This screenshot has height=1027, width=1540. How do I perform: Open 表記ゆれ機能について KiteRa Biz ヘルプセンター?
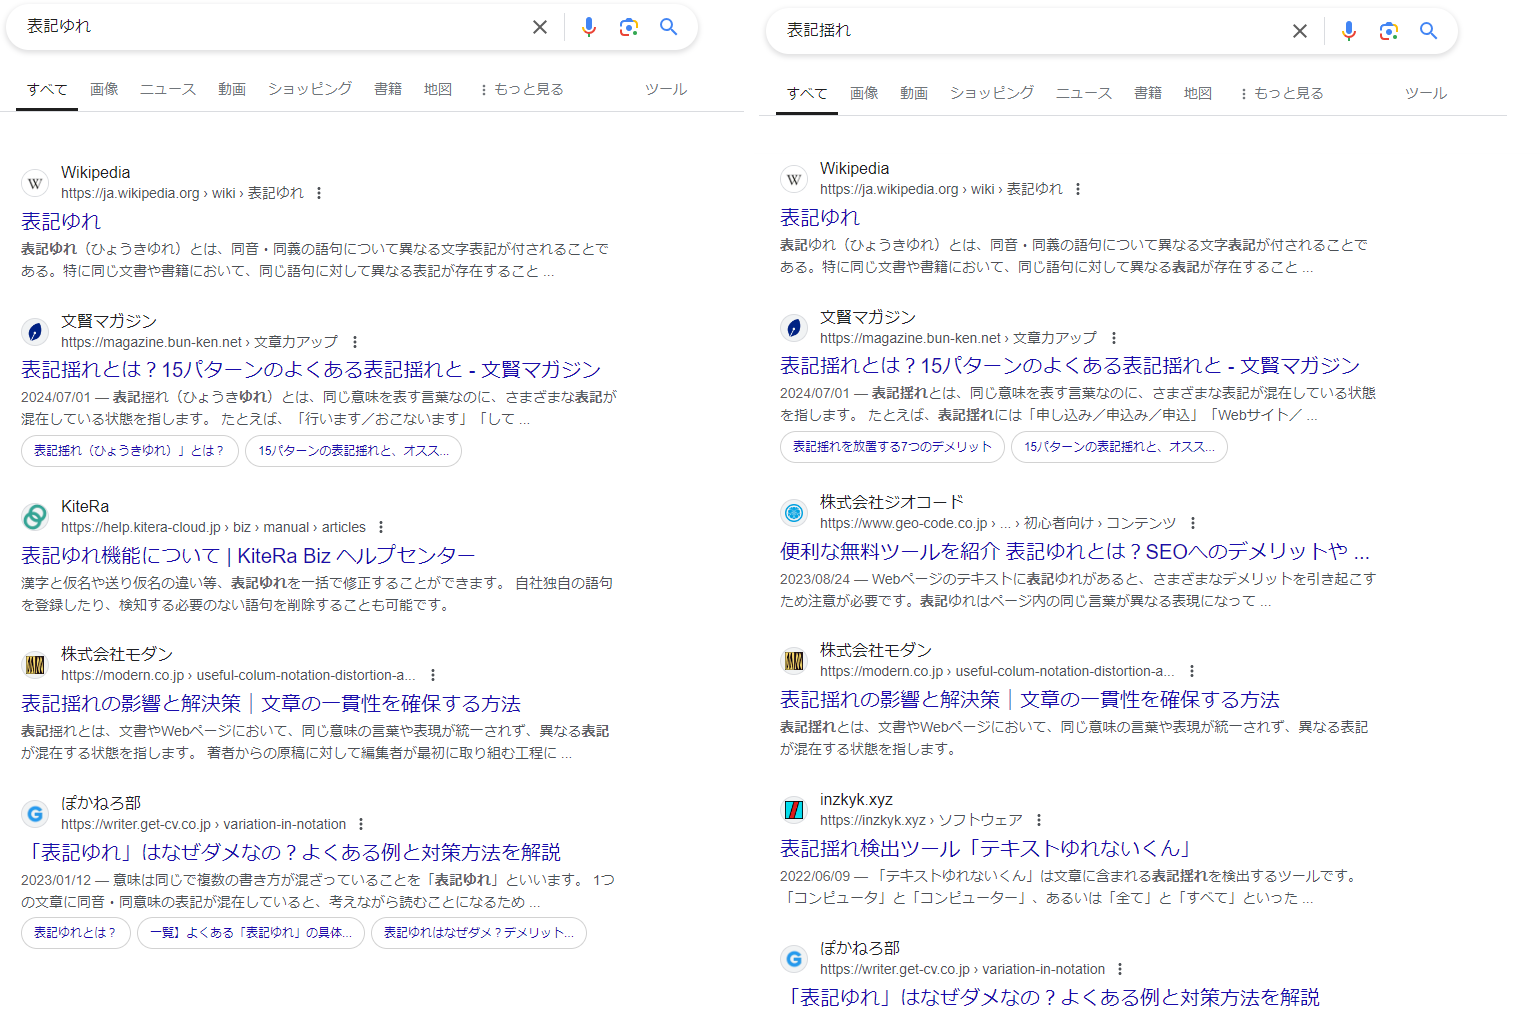click(x=248, y=555)
